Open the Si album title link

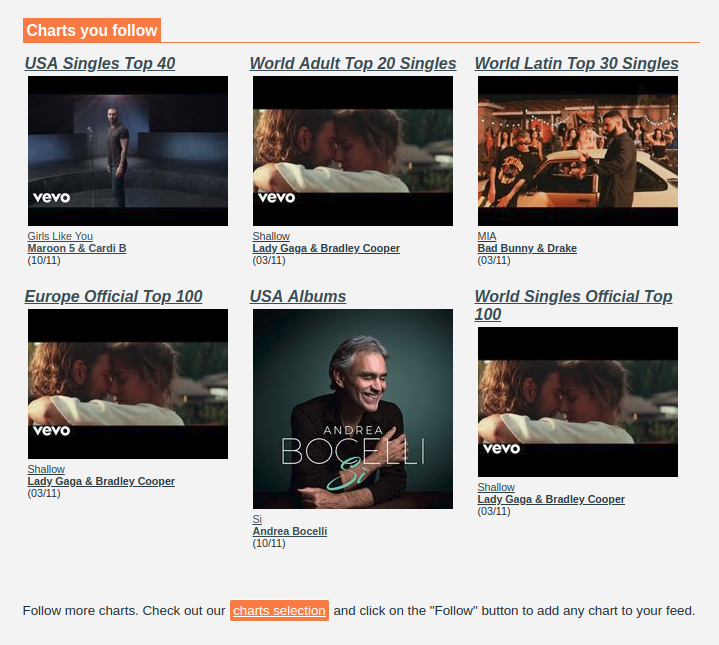point(257,519)
